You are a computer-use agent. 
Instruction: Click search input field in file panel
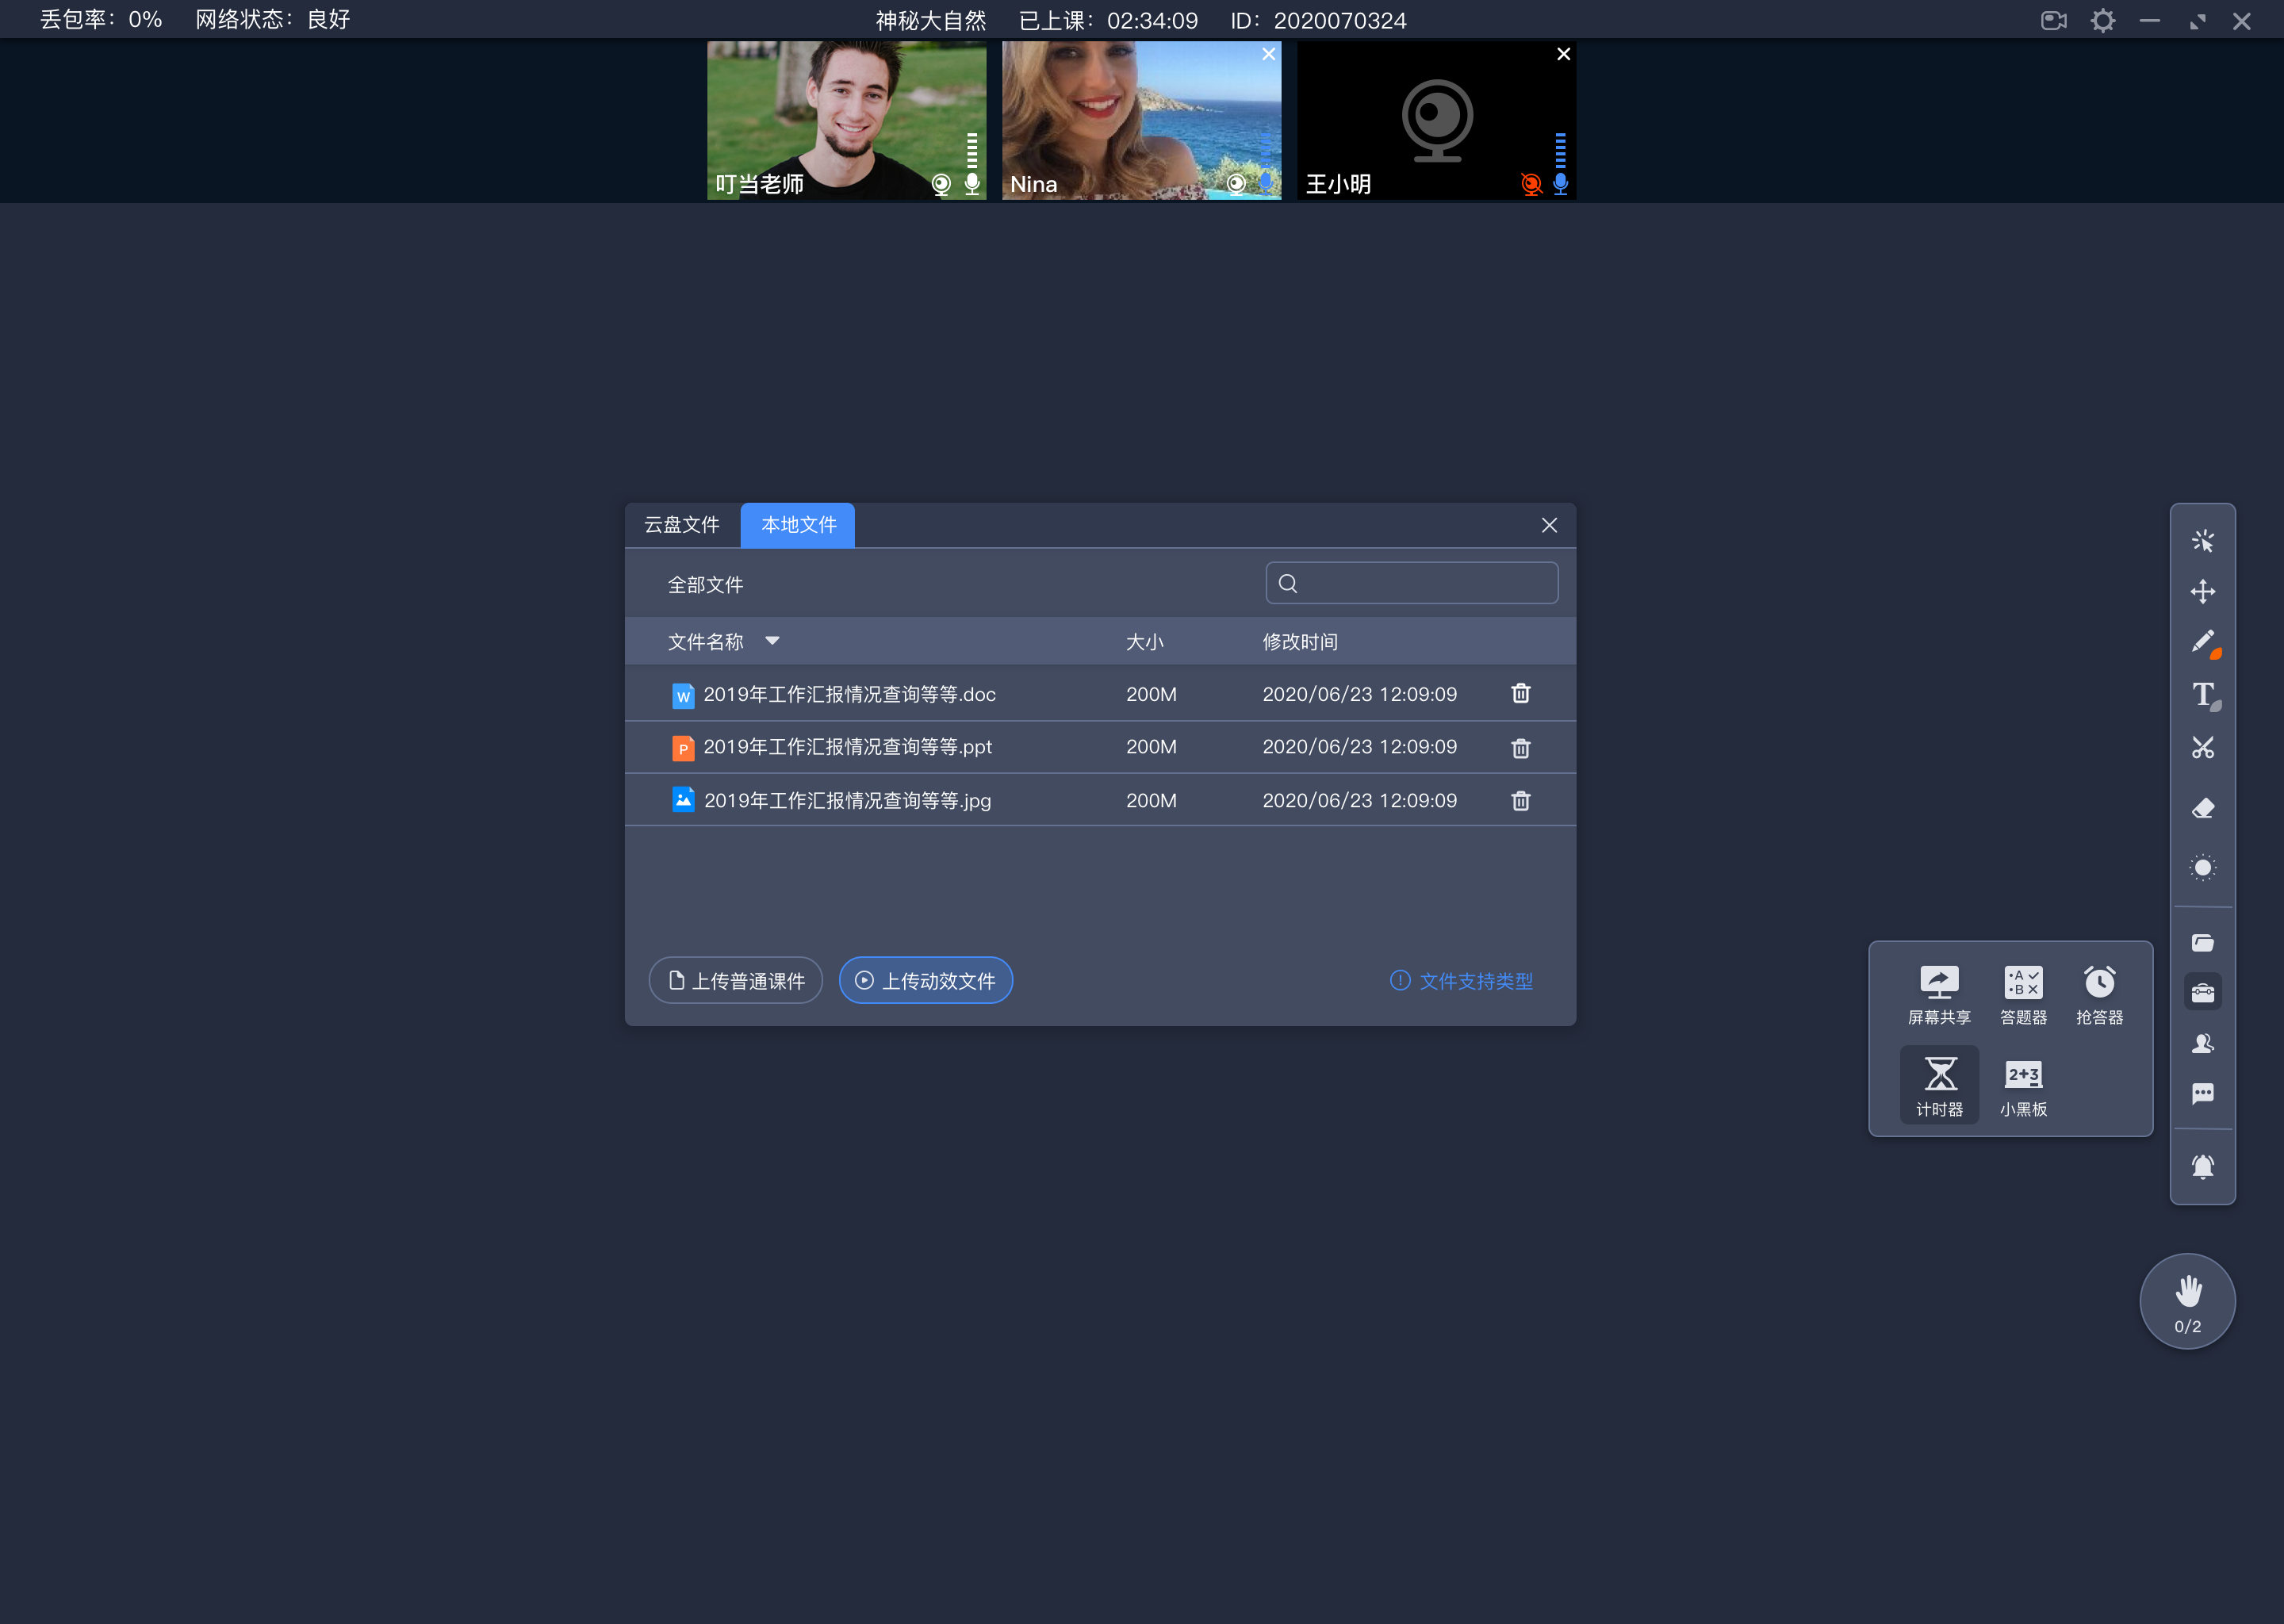point(1412,584)
